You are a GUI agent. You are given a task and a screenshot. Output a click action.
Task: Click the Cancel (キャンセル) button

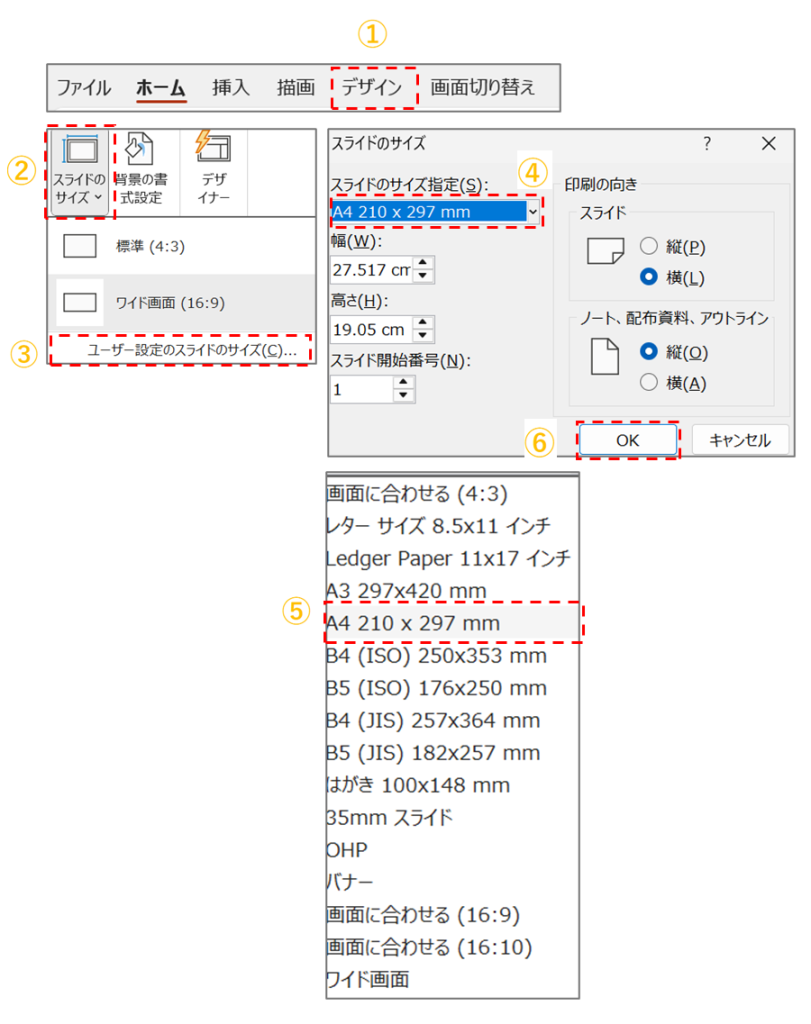click(x=738, y=439)
